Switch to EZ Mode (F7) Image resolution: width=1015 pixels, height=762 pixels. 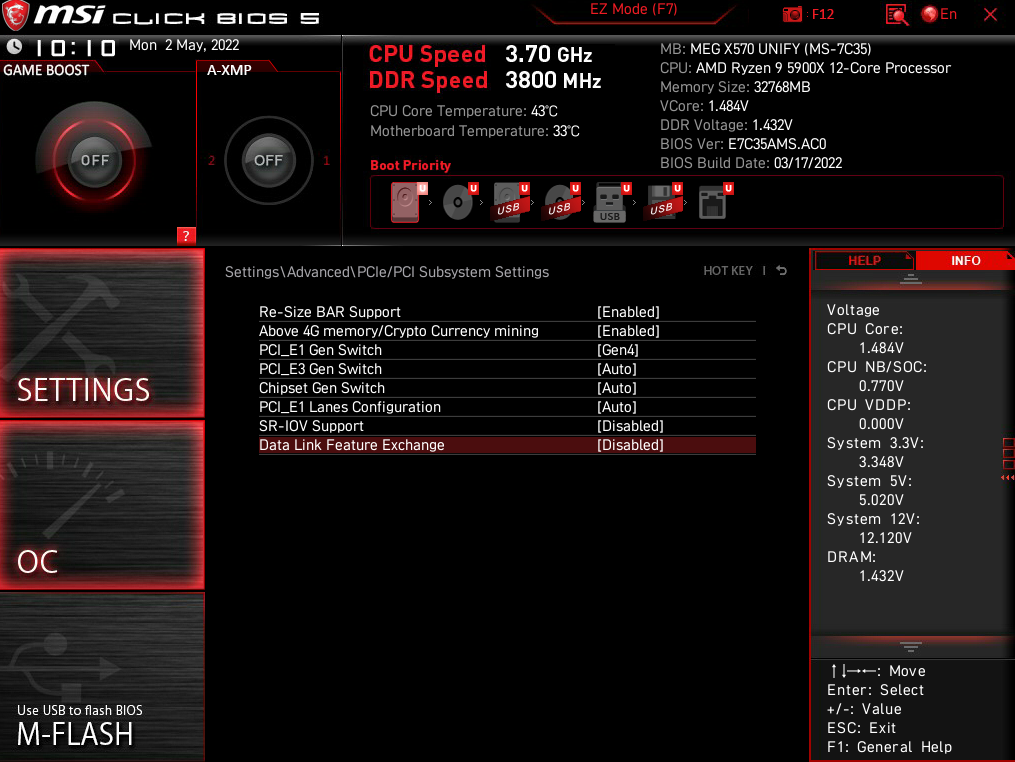(x=633, y=10)
